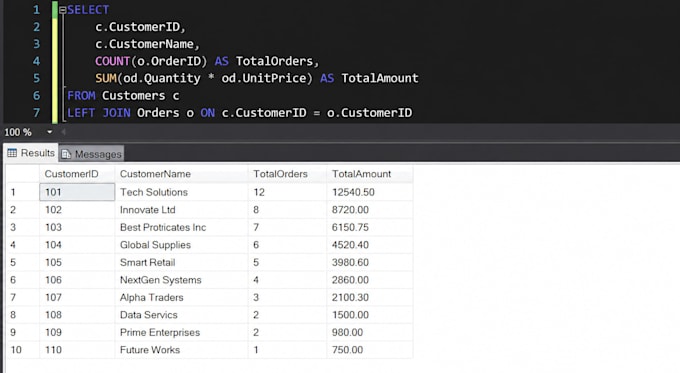Screen dimensions: 680x373
Task: Open the 100 % zoom dropdown
Action: tap(49, 132)
